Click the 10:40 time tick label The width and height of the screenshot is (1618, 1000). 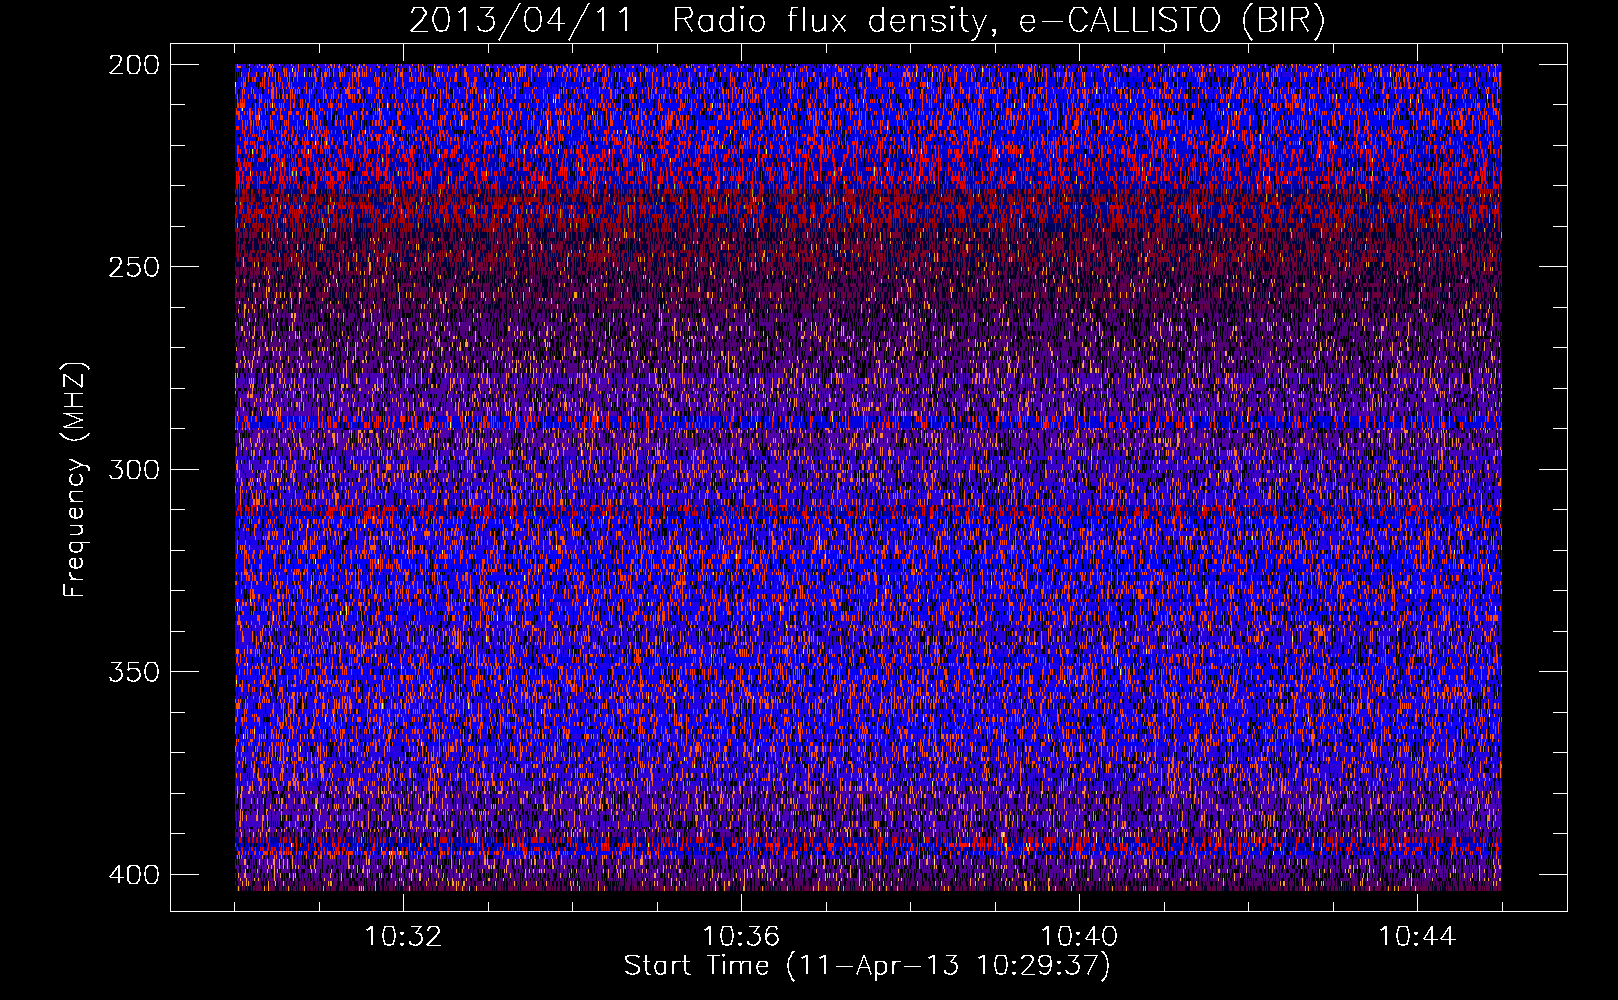click(1079, 937)
